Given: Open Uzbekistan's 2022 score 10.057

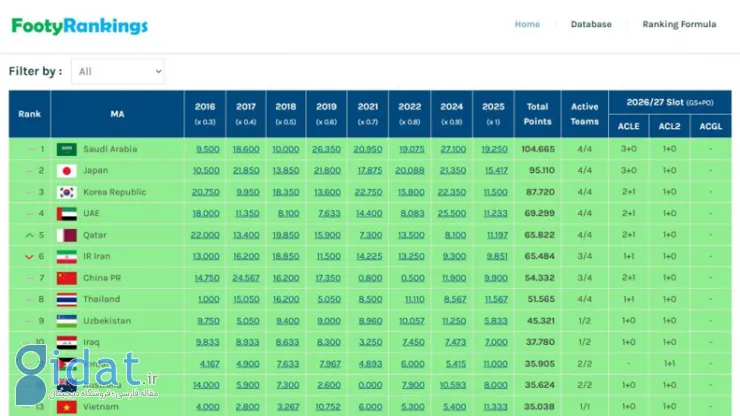Looking at the screenshot, I should click(412, 321).
